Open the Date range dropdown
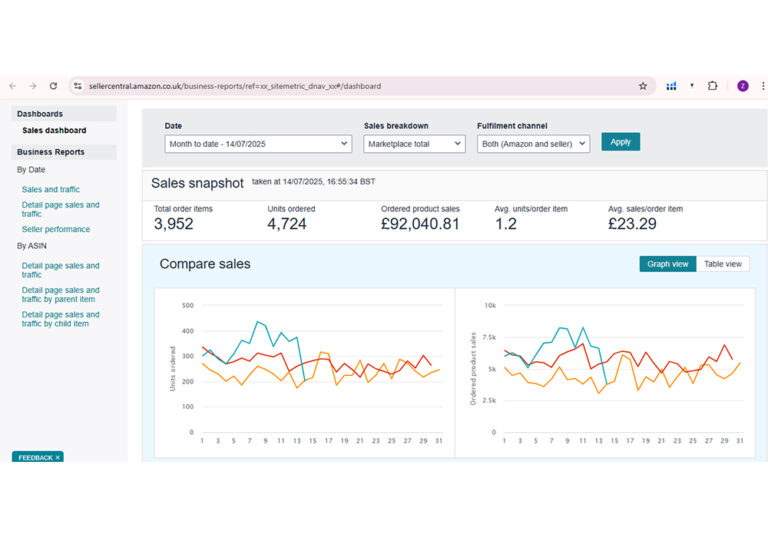 coord(258,144)
